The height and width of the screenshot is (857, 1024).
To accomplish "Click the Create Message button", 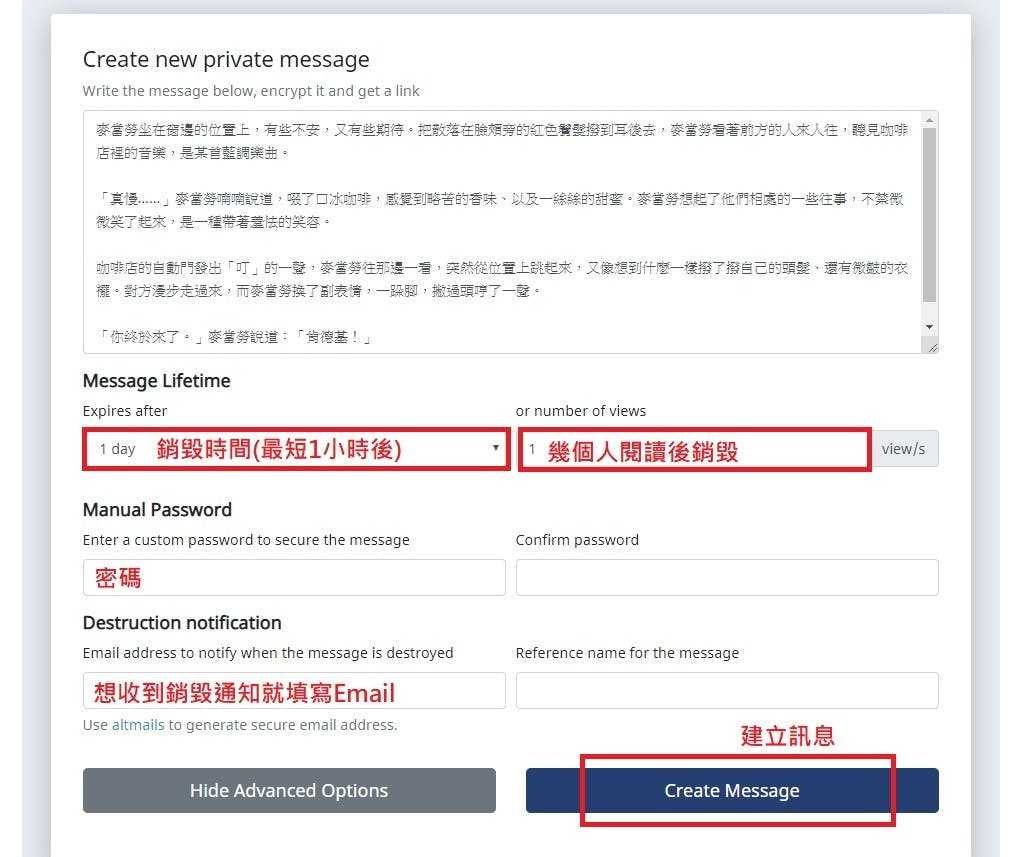I will tap(732, 790).
